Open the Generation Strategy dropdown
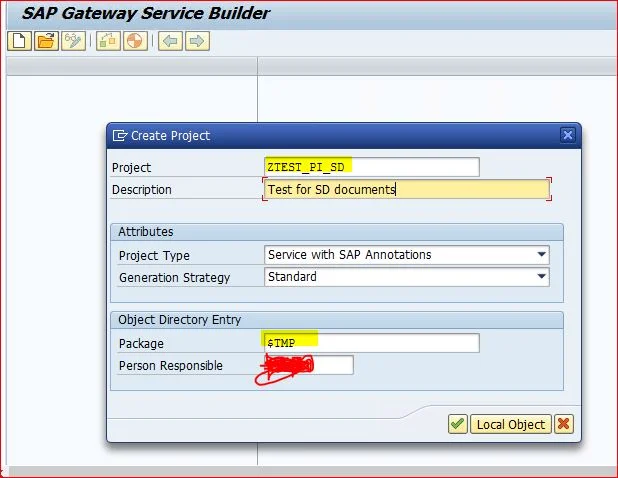The height and width of the screenshot is (478, 618). coord(542,277)
